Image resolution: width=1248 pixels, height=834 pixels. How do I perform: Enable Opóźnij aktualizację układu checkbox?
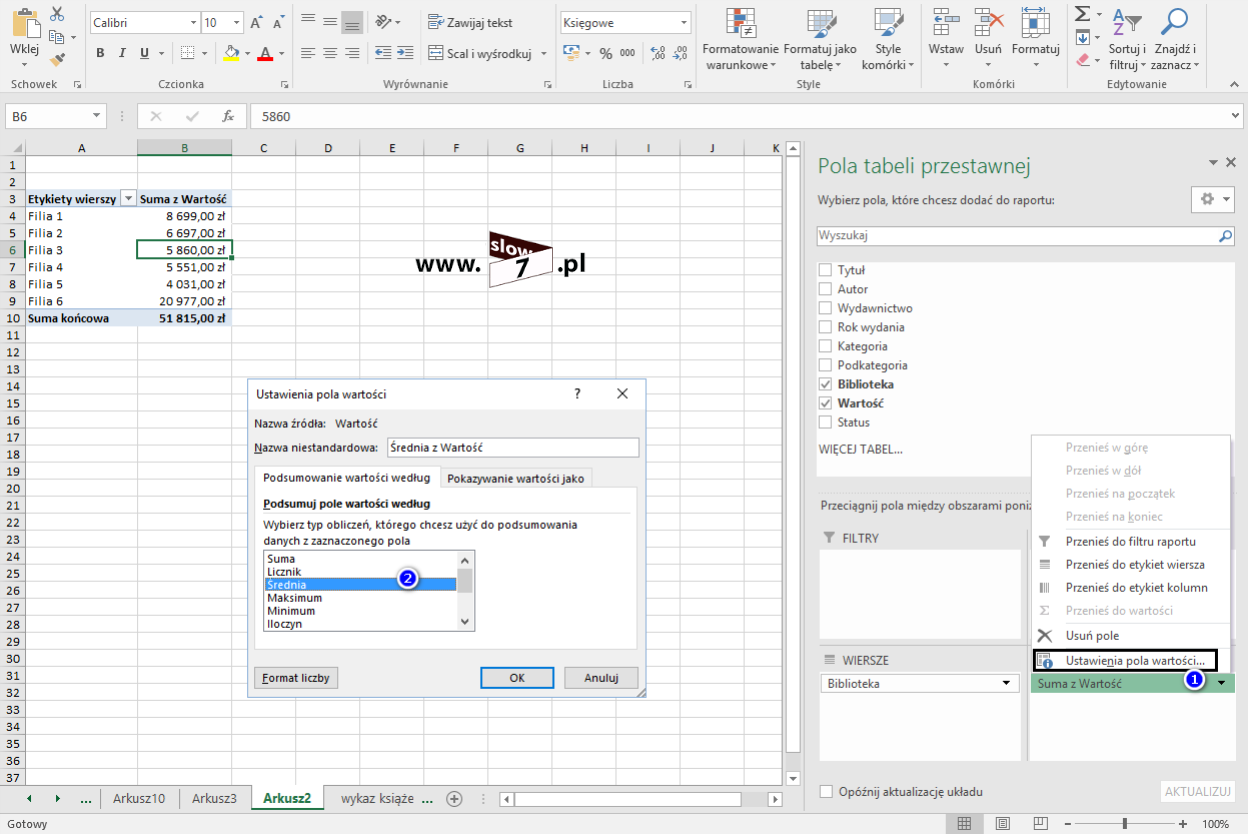coord(826,792)
